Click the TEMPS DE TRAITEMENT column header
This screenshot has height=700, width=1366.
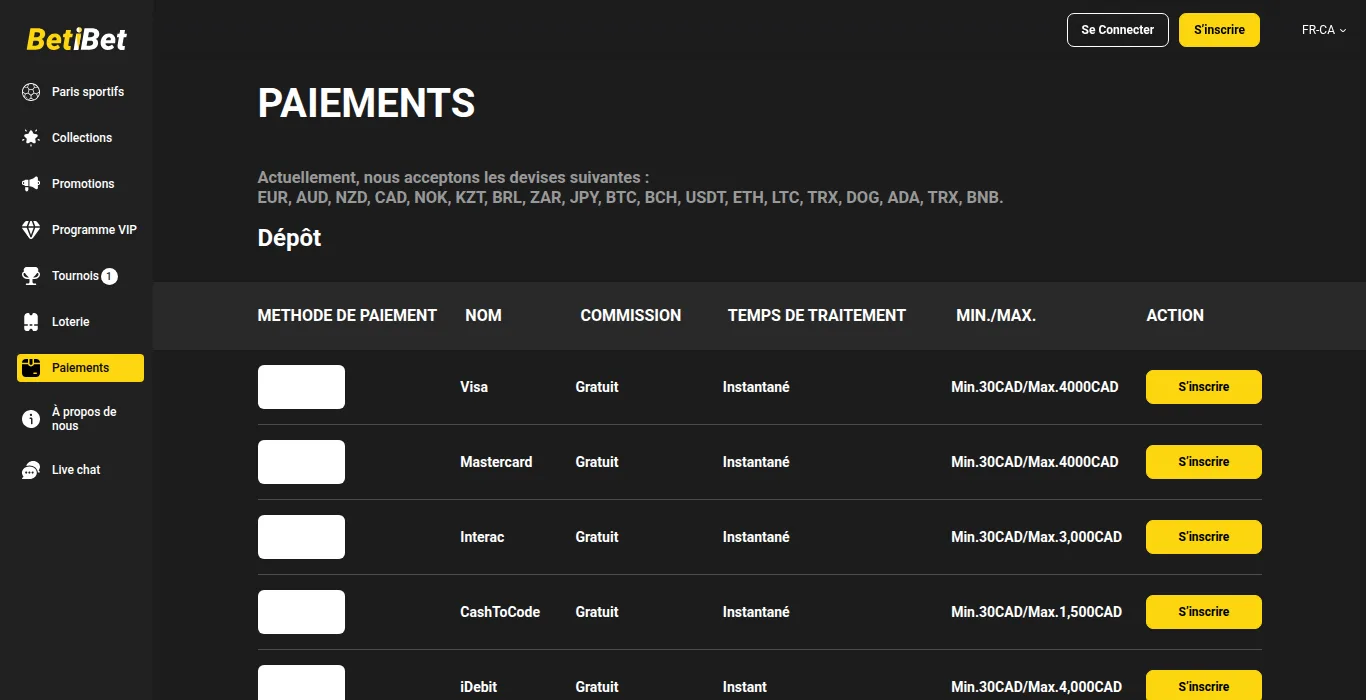pyautogui.click(x=817, y=315)
